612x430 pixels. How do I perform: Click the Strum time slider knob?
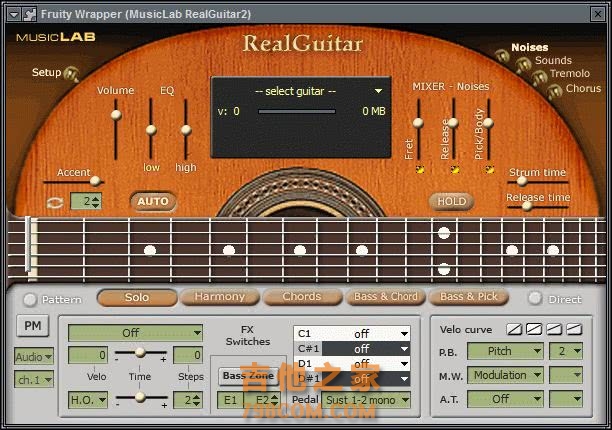pos(522,181)
